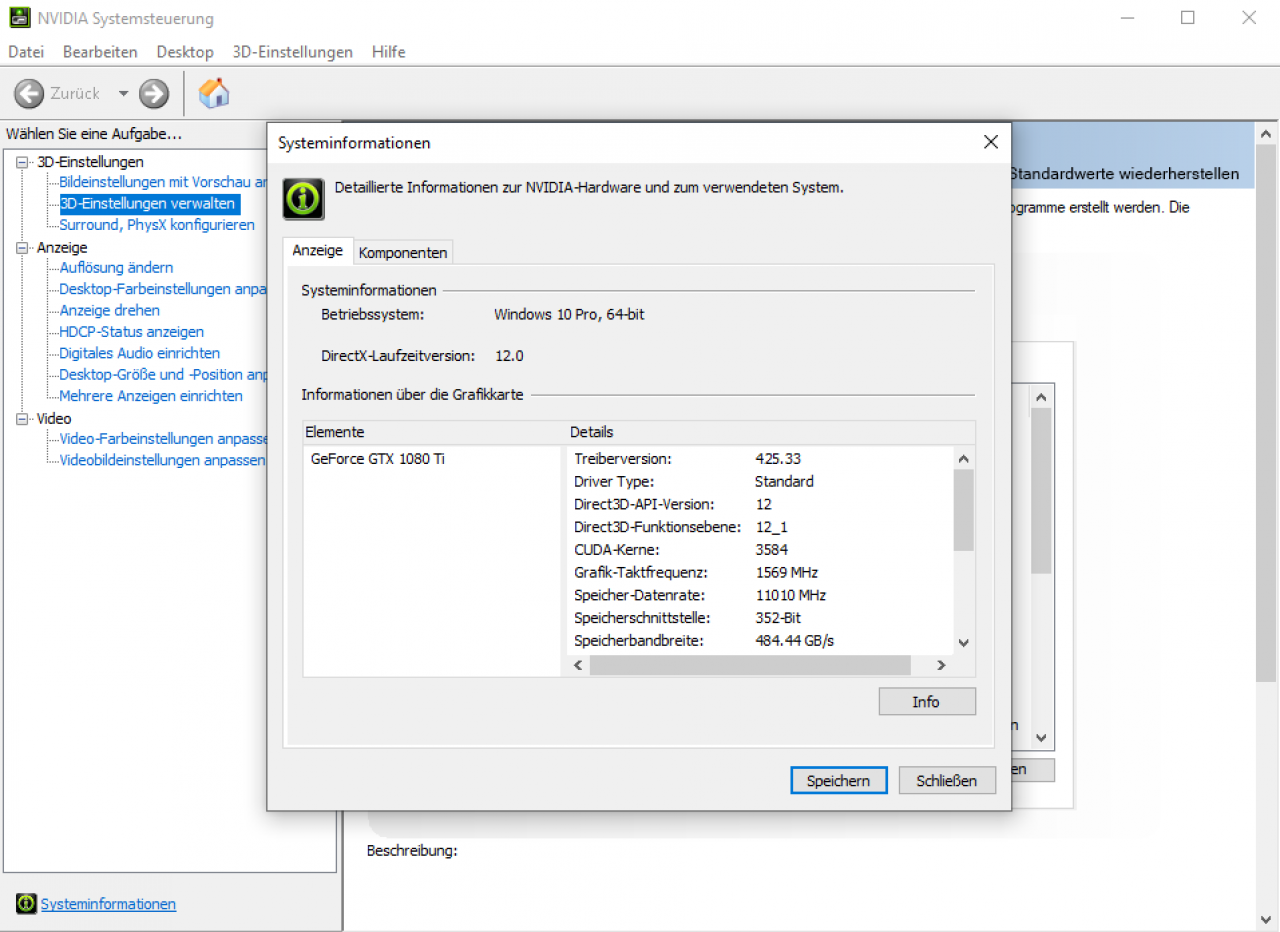
Task: Open the Hilfe menu
Action: click(x=388, y=52)
